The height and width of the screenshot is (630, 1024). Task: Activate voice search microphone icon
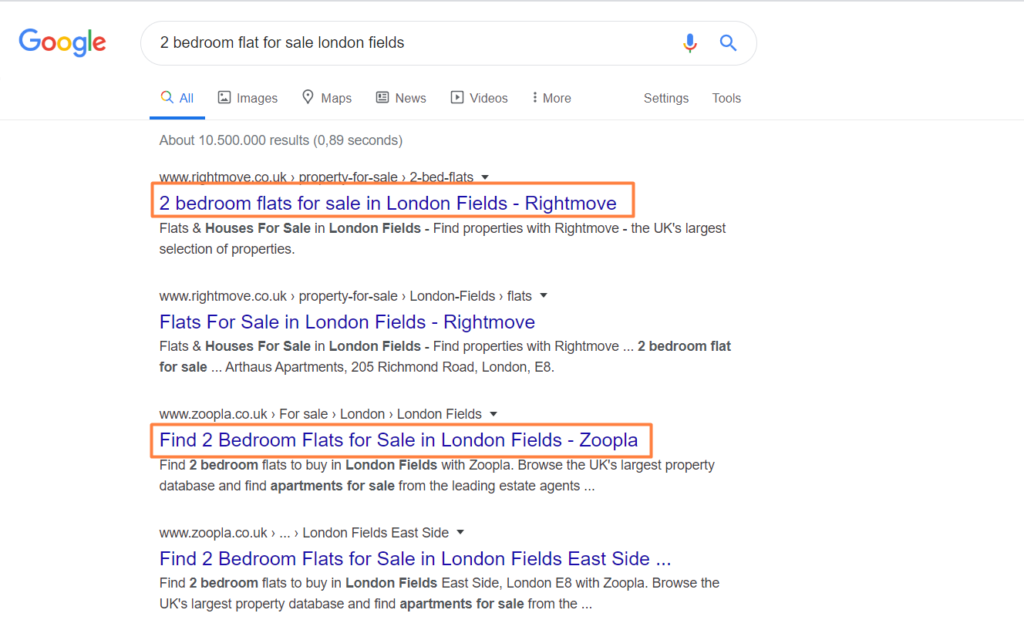(x=690, y=43)
